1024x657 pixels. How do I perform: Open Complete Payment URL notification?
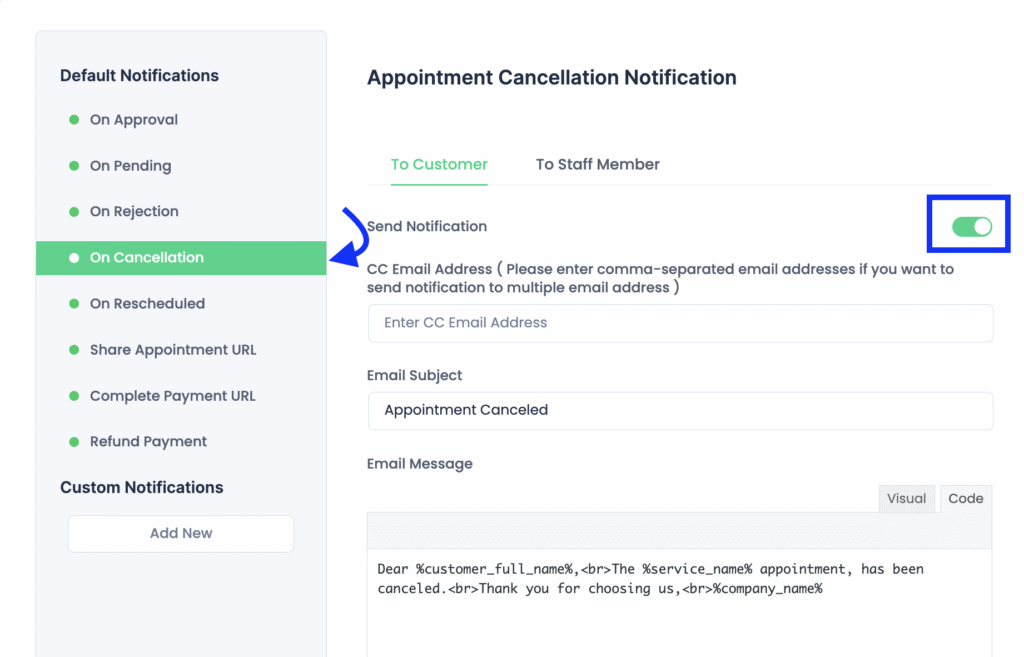tap(173, 396)
